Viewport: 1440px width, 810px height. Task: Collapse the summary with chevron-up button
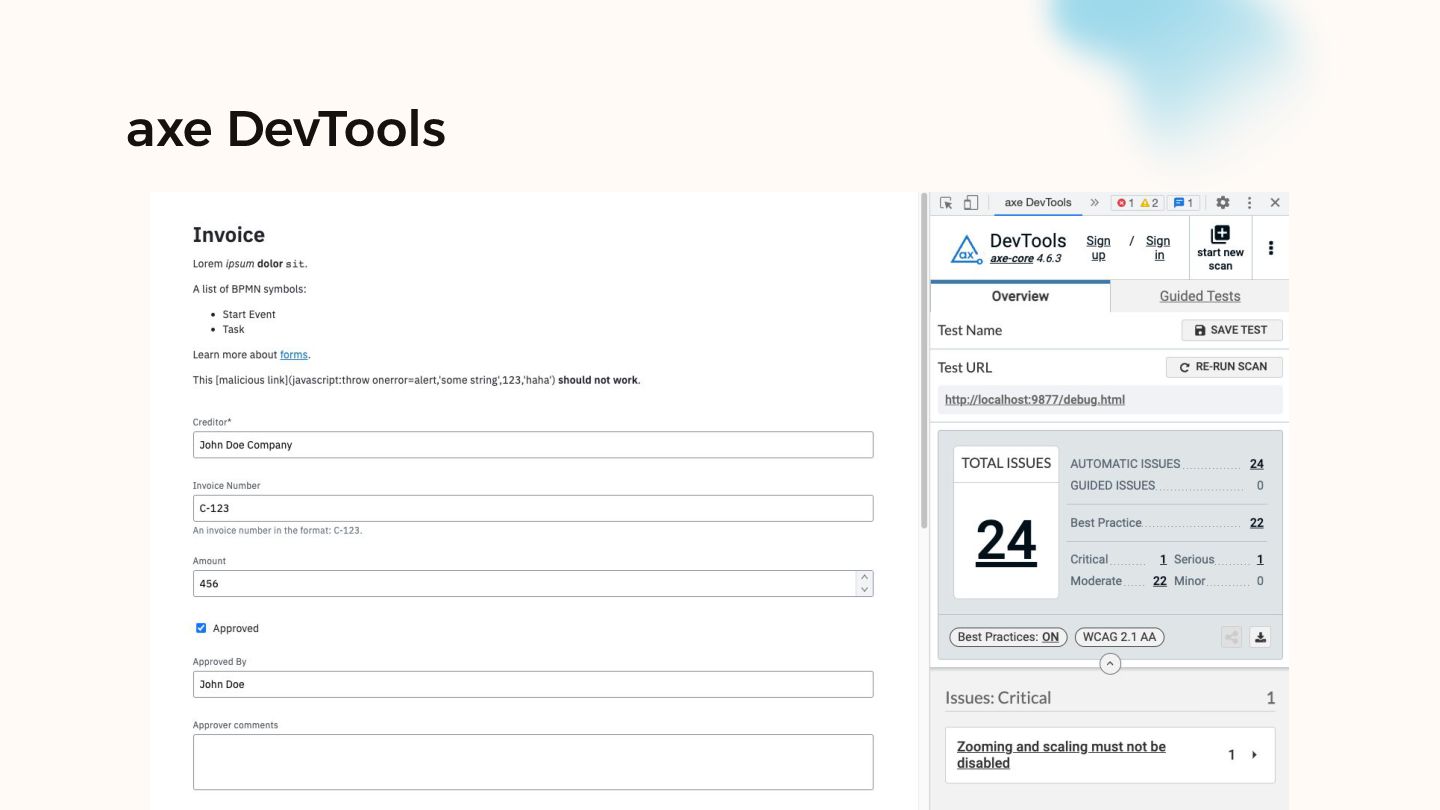(1110, 663)
